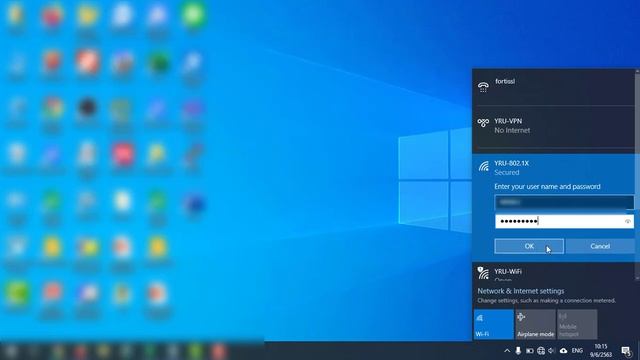Click the user name input field
640x360 pixels.
[564, 202]
